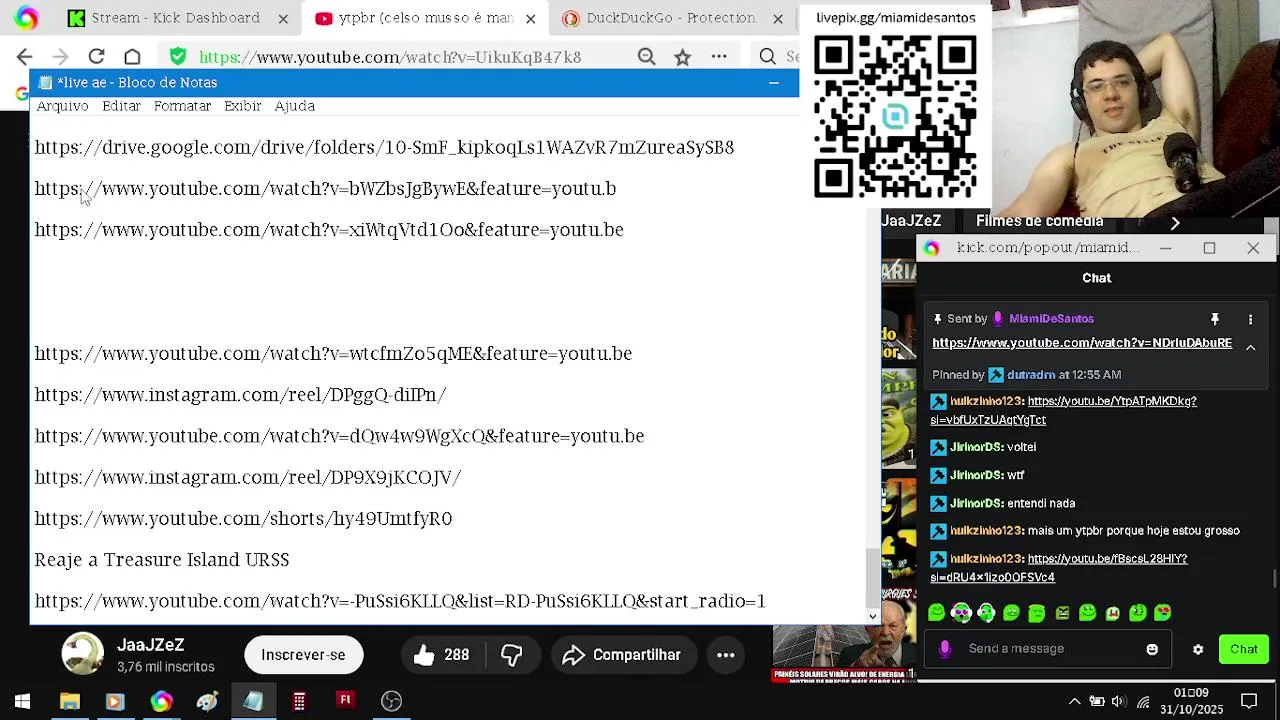
Task: Open emoji picker smiley in chat input
Action: tap(1152, 649)
